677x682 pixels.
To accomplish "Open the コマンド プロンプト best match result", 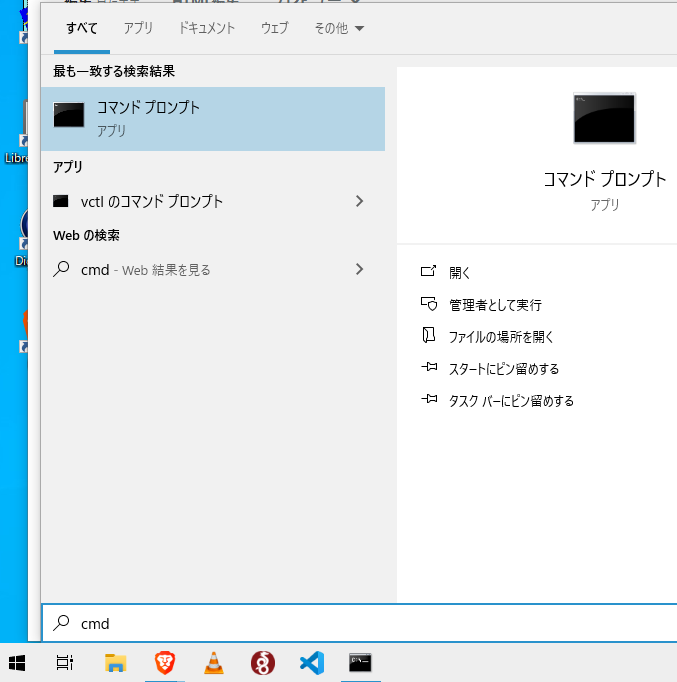I will 213,119.
